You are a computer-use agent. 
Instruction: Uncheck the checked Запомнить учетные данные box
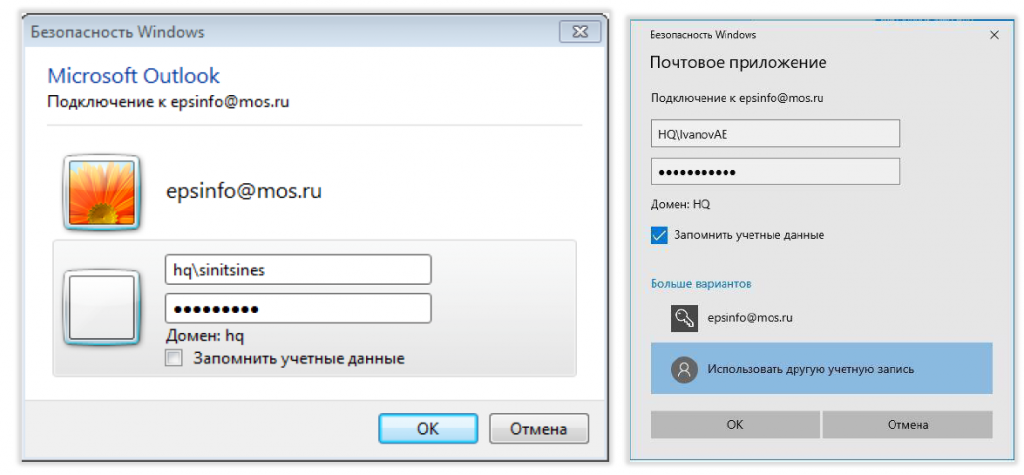tap(659, 236)
